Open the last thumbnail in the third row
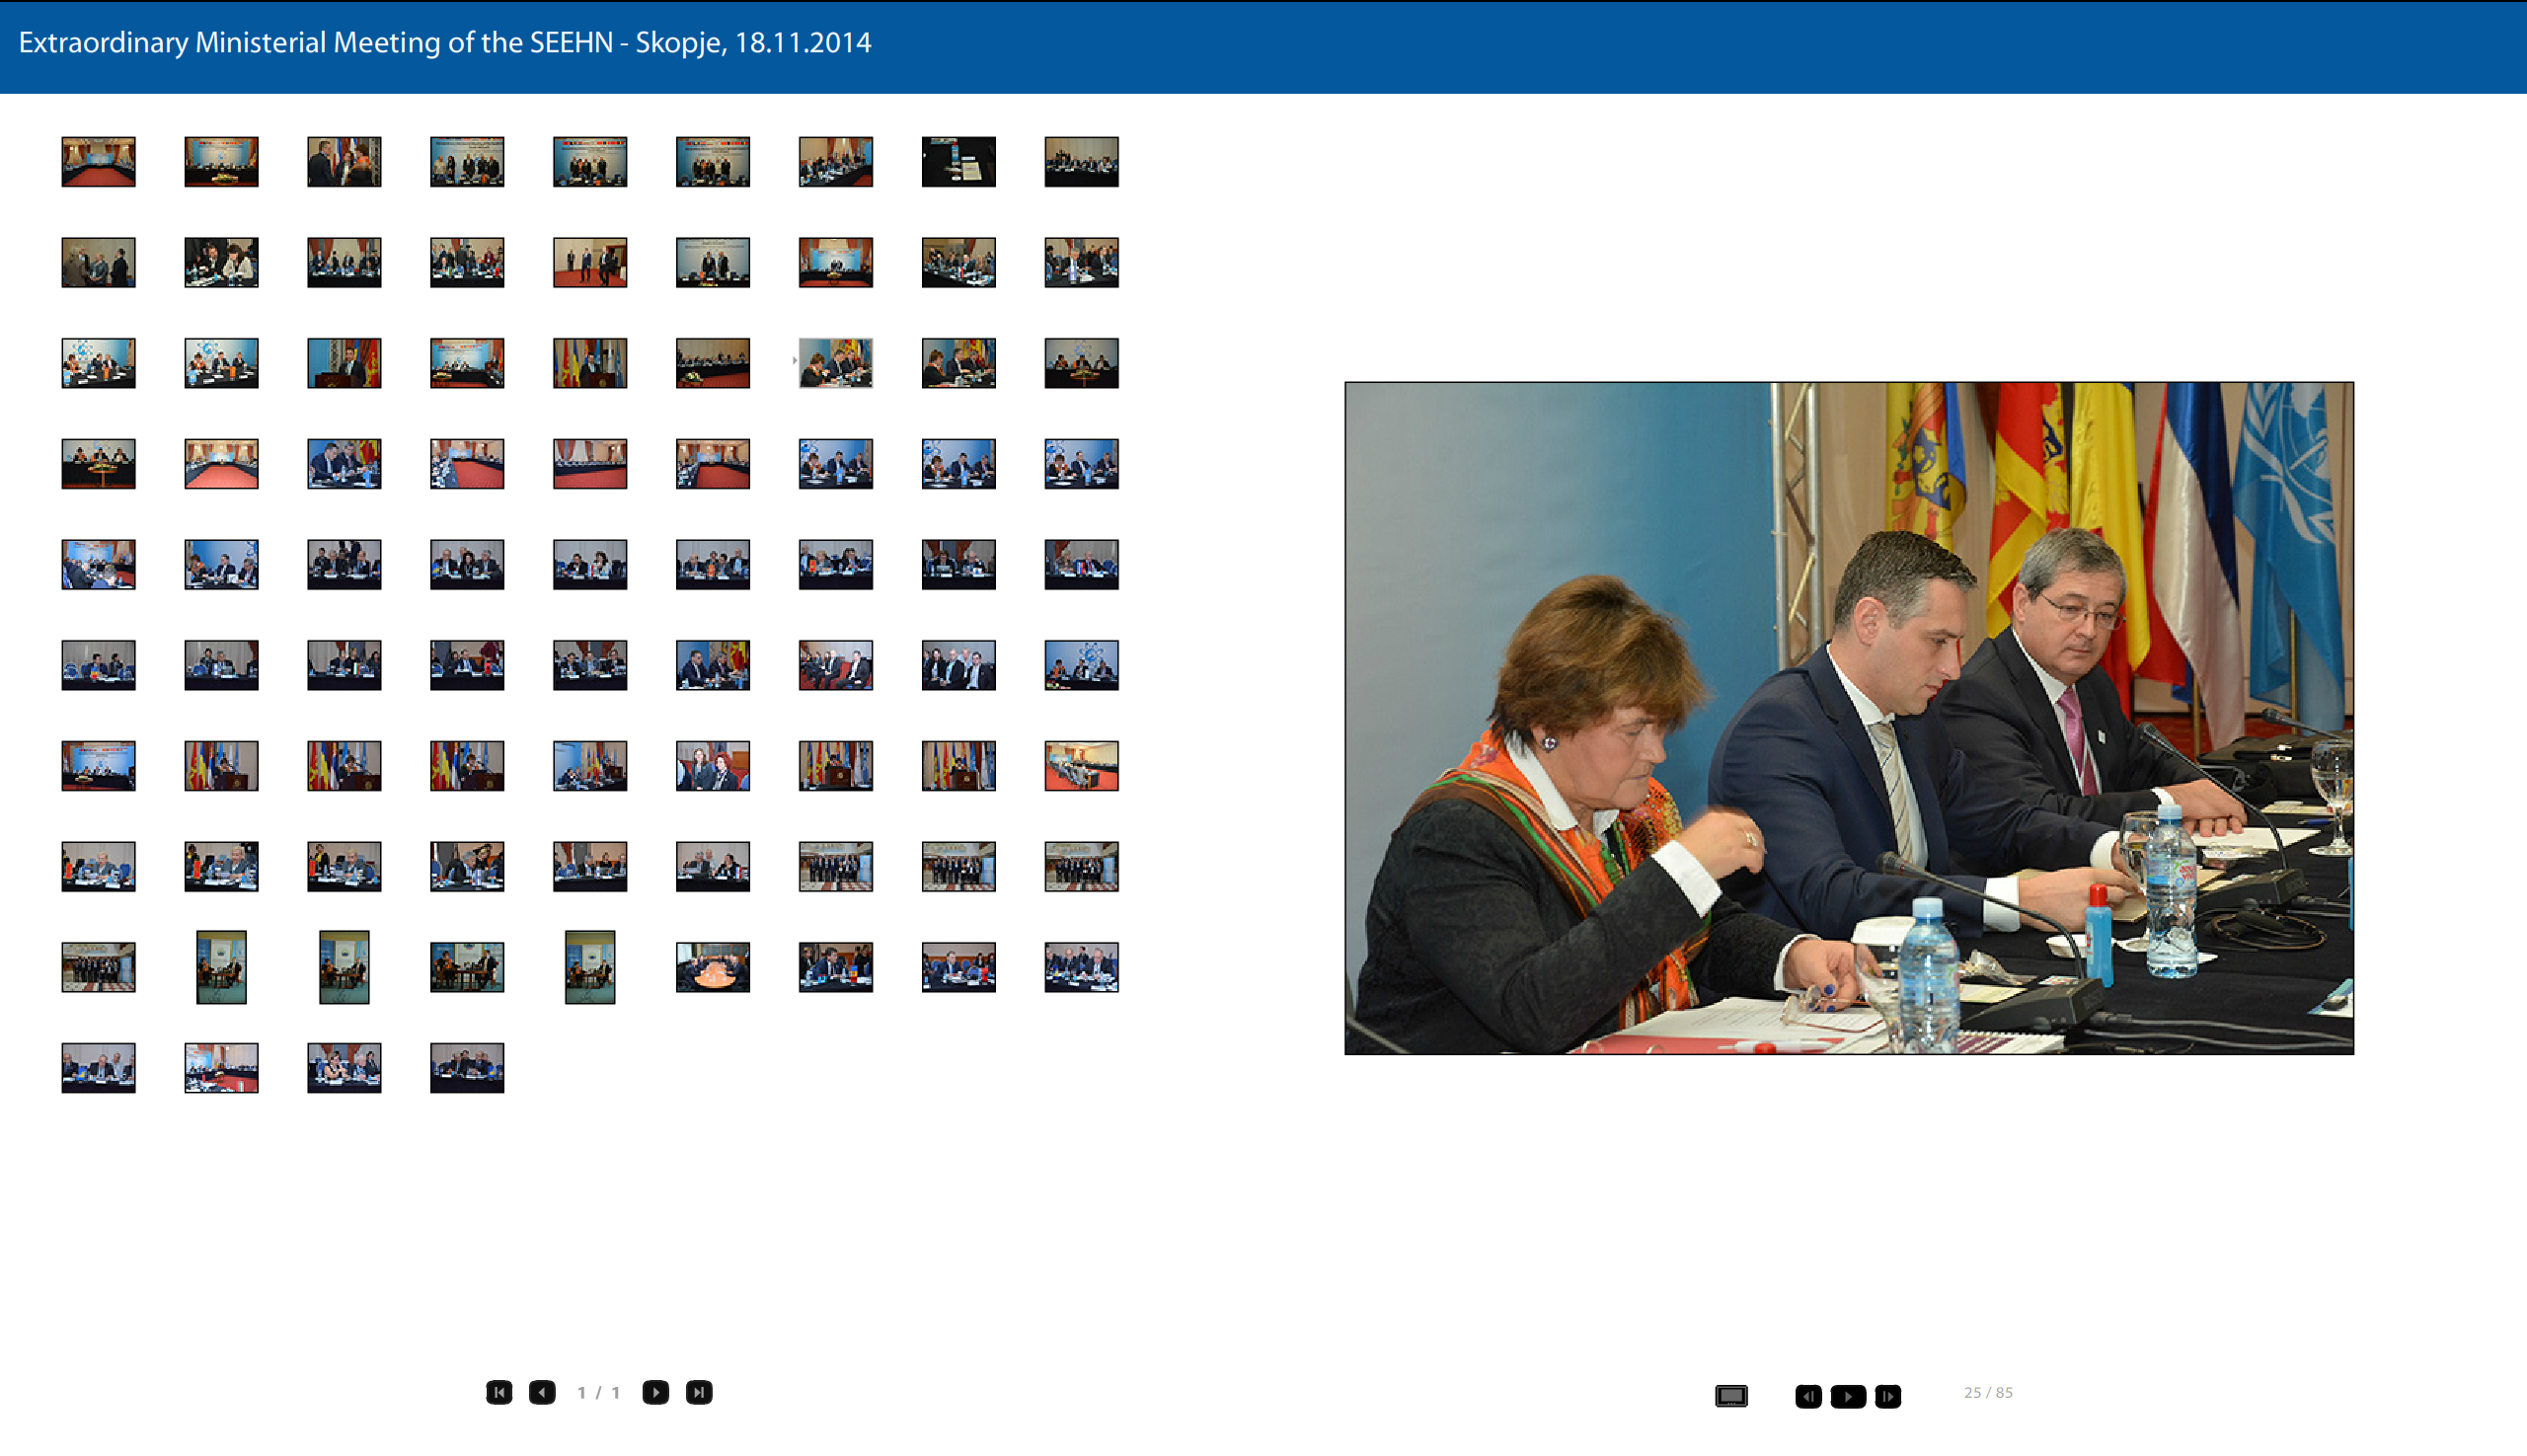2527x1456 pixels. [x=1081, y=363]
